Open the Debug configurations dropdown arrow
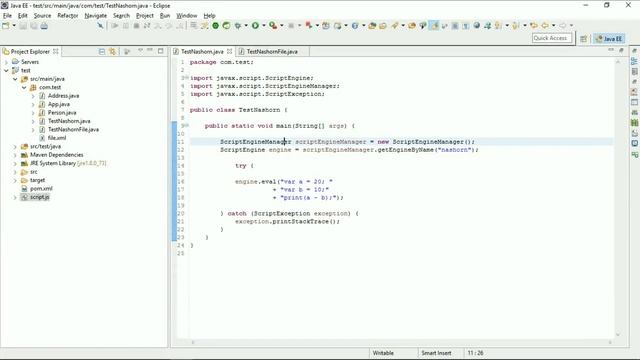Image resolution: width=640 pixels, height=360 pixels. point(246,26)
